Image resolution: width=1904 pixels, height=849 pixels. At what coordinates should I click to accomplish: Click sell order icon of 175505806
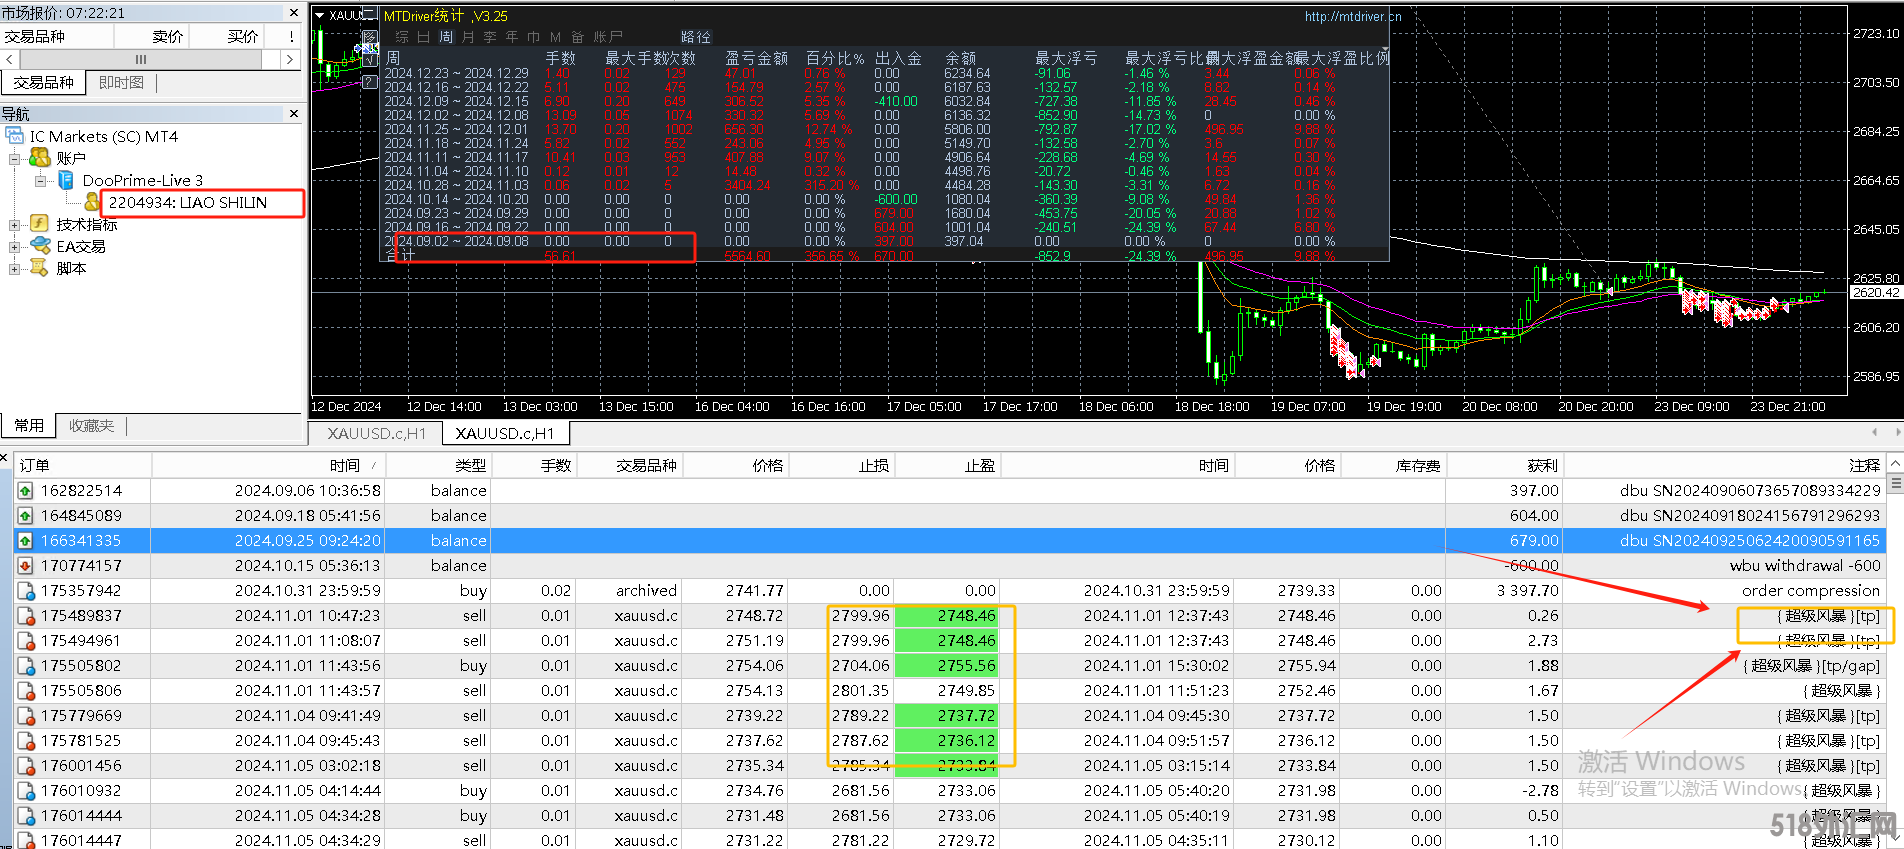point(25,691)
